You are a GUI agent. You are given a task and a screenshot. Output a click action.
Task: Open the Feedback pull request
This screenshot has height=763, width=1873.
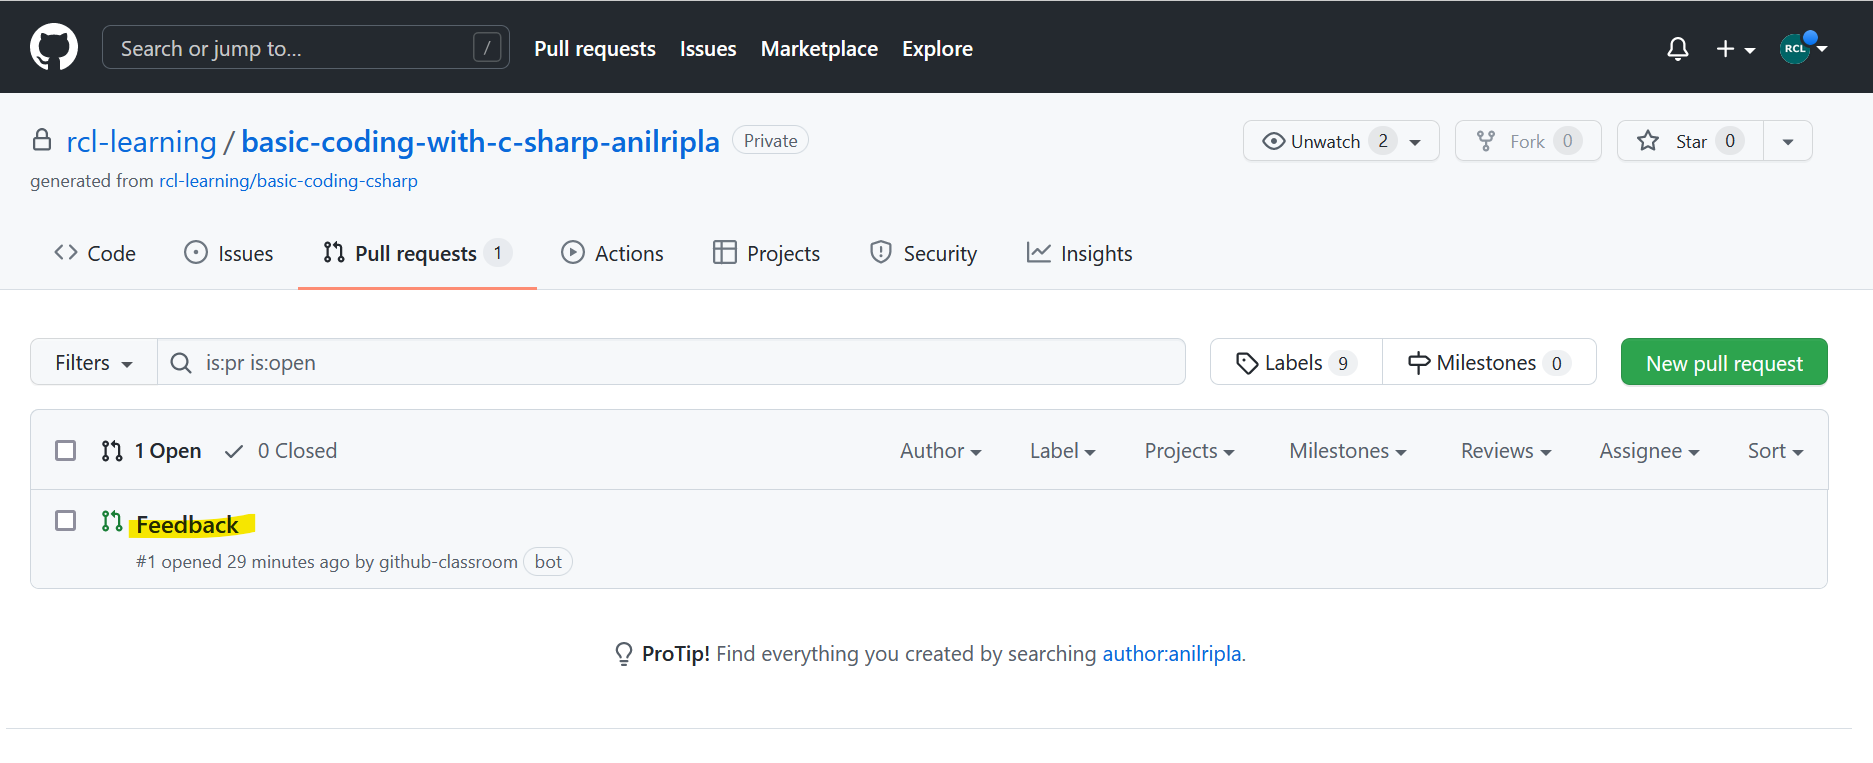coord(187,524)
